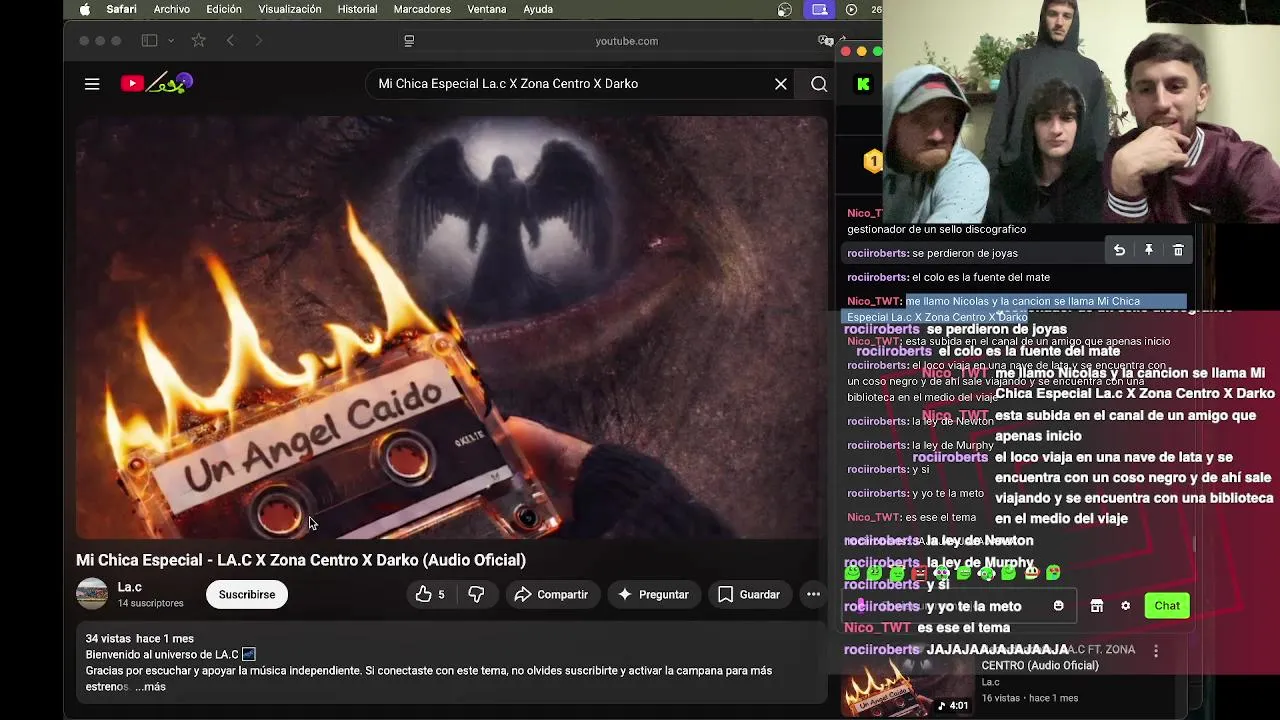
Task: Open La.c channel name link
Action: [130, 588]
